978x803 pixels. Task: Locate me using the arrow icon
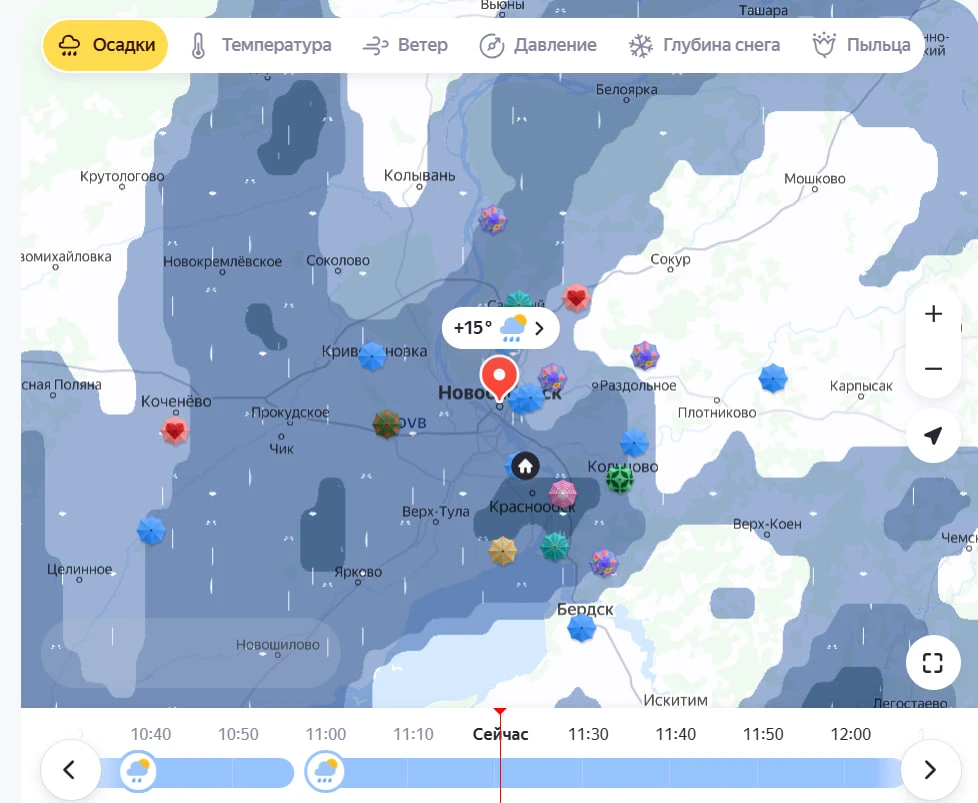tap(933, 436)
